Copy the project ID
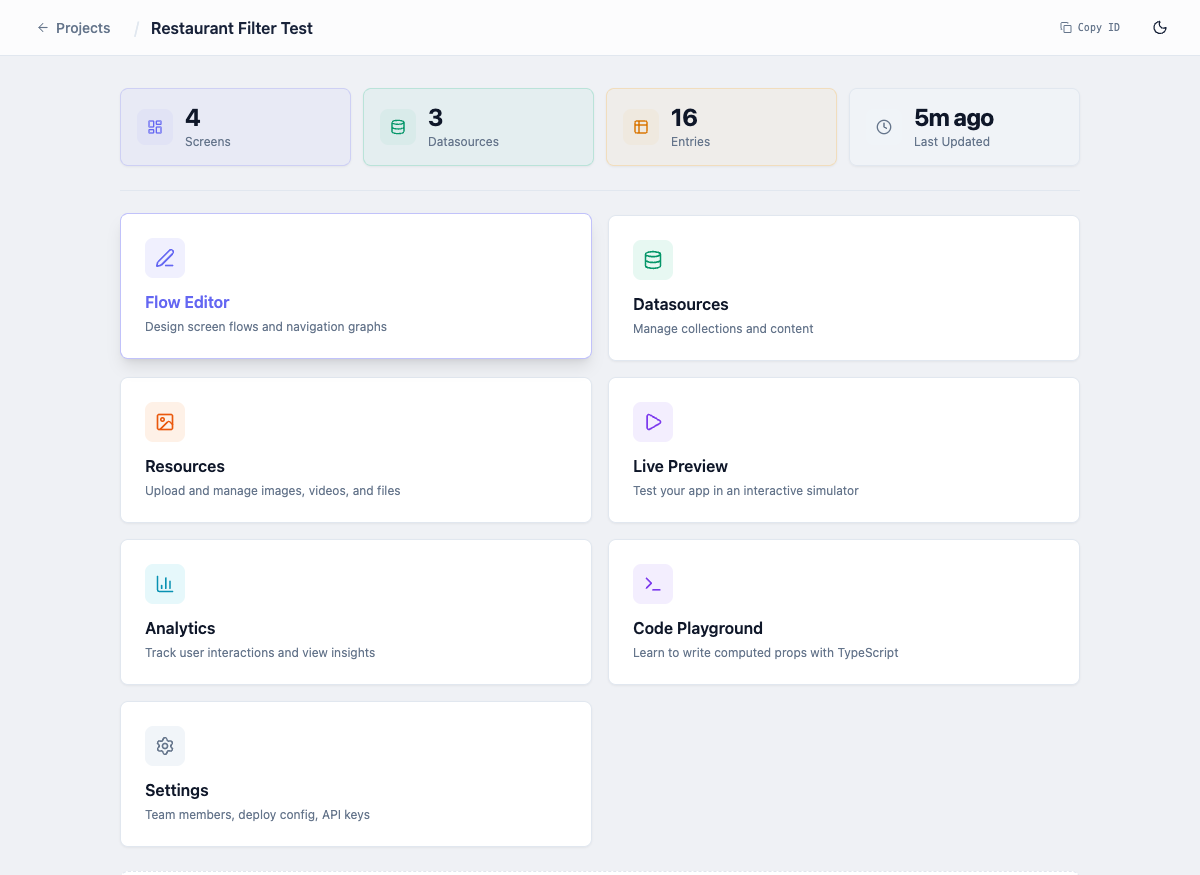Screen dimensions: 1200x875 pyautogui.click(x=1090, y=27)
